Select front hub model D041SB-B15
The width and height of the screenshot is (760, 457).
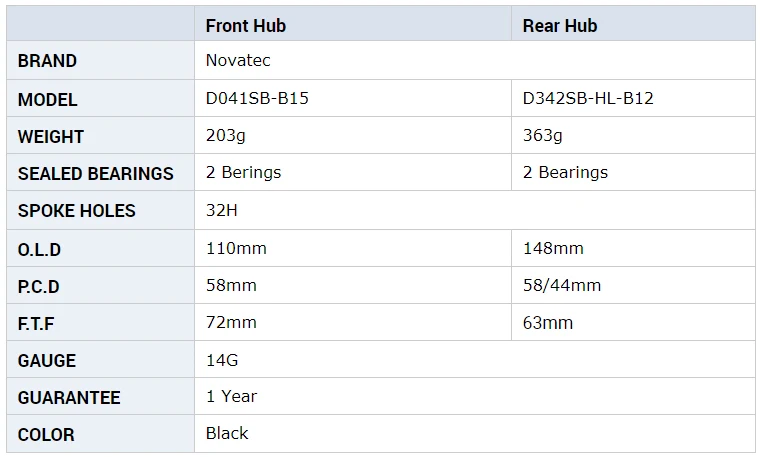tap(257, 98)
